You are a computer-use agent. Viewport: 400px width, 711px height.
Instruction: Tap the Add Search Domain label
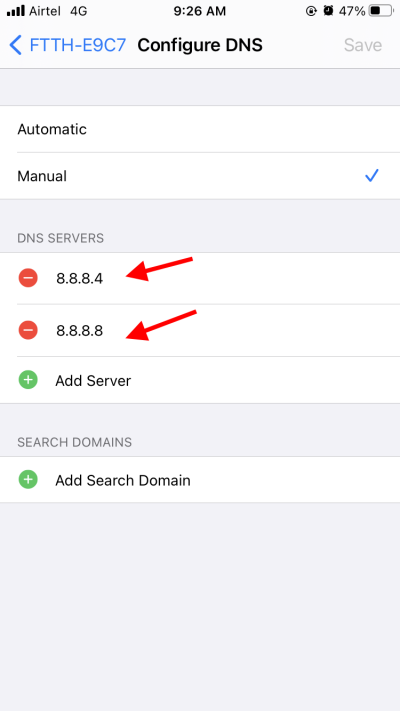tap(123, 480)
